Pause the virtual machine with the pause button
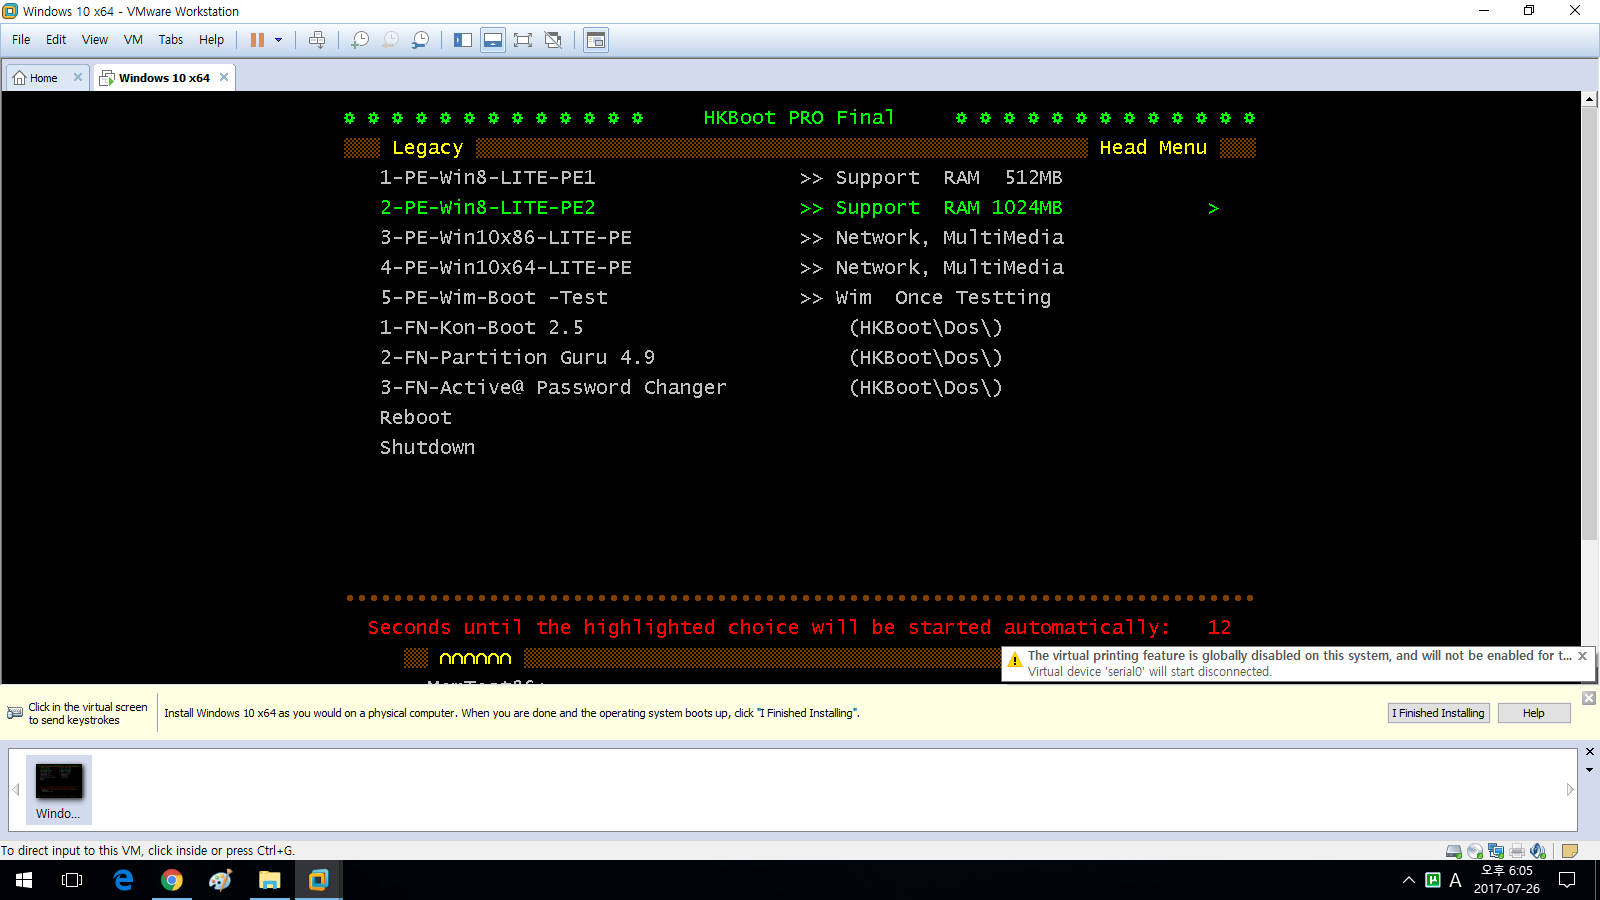 pyautogui.click(x=257, y=40)
